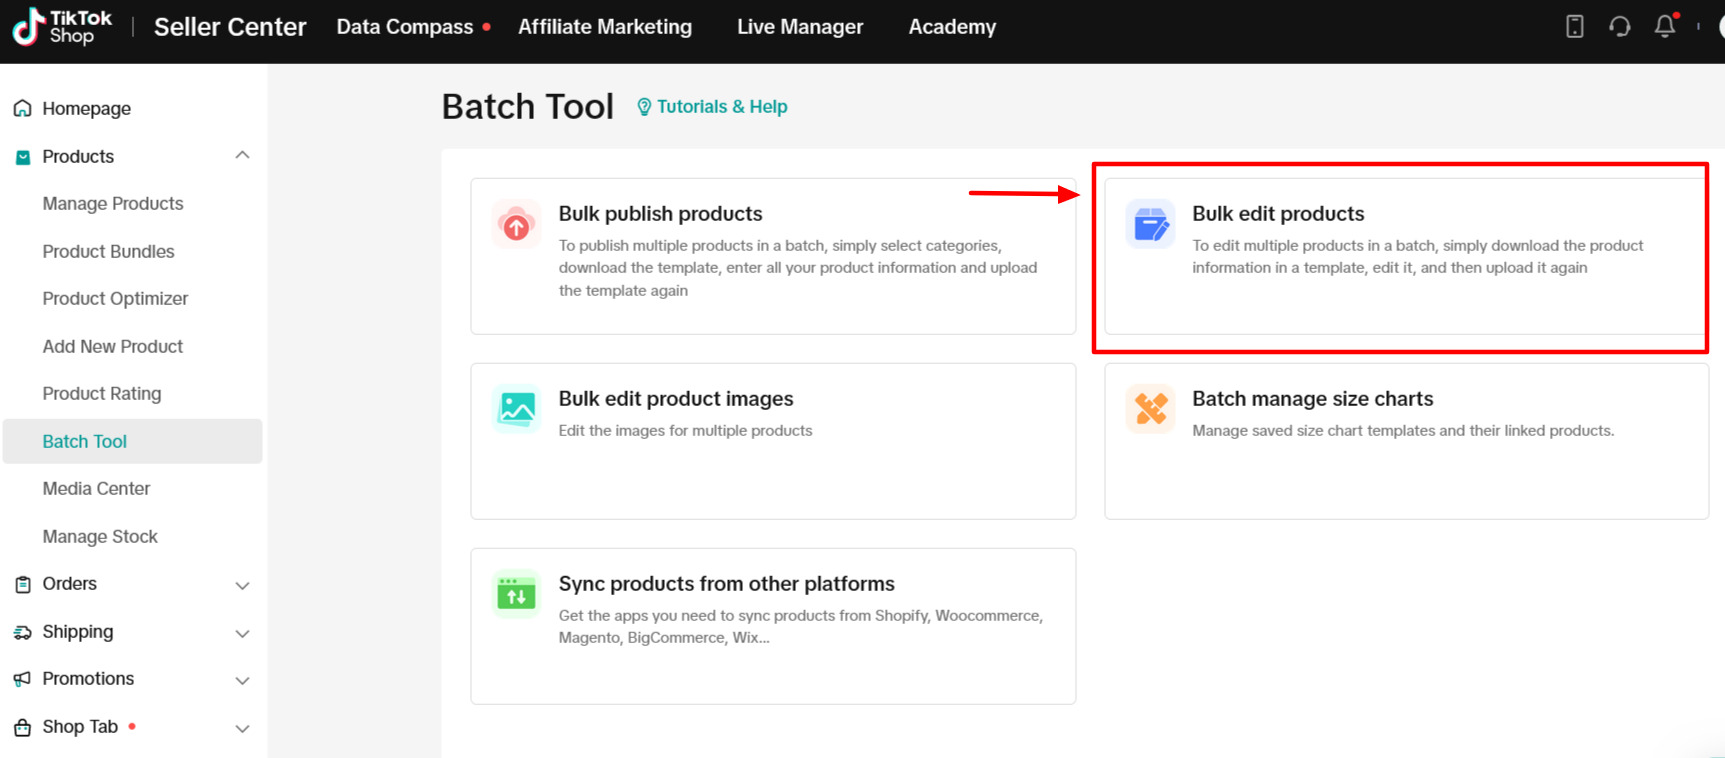The width and height of the screenshot is (1725, 758).
Task: Expand the Orders sidebar section
Action: (242, 585)
